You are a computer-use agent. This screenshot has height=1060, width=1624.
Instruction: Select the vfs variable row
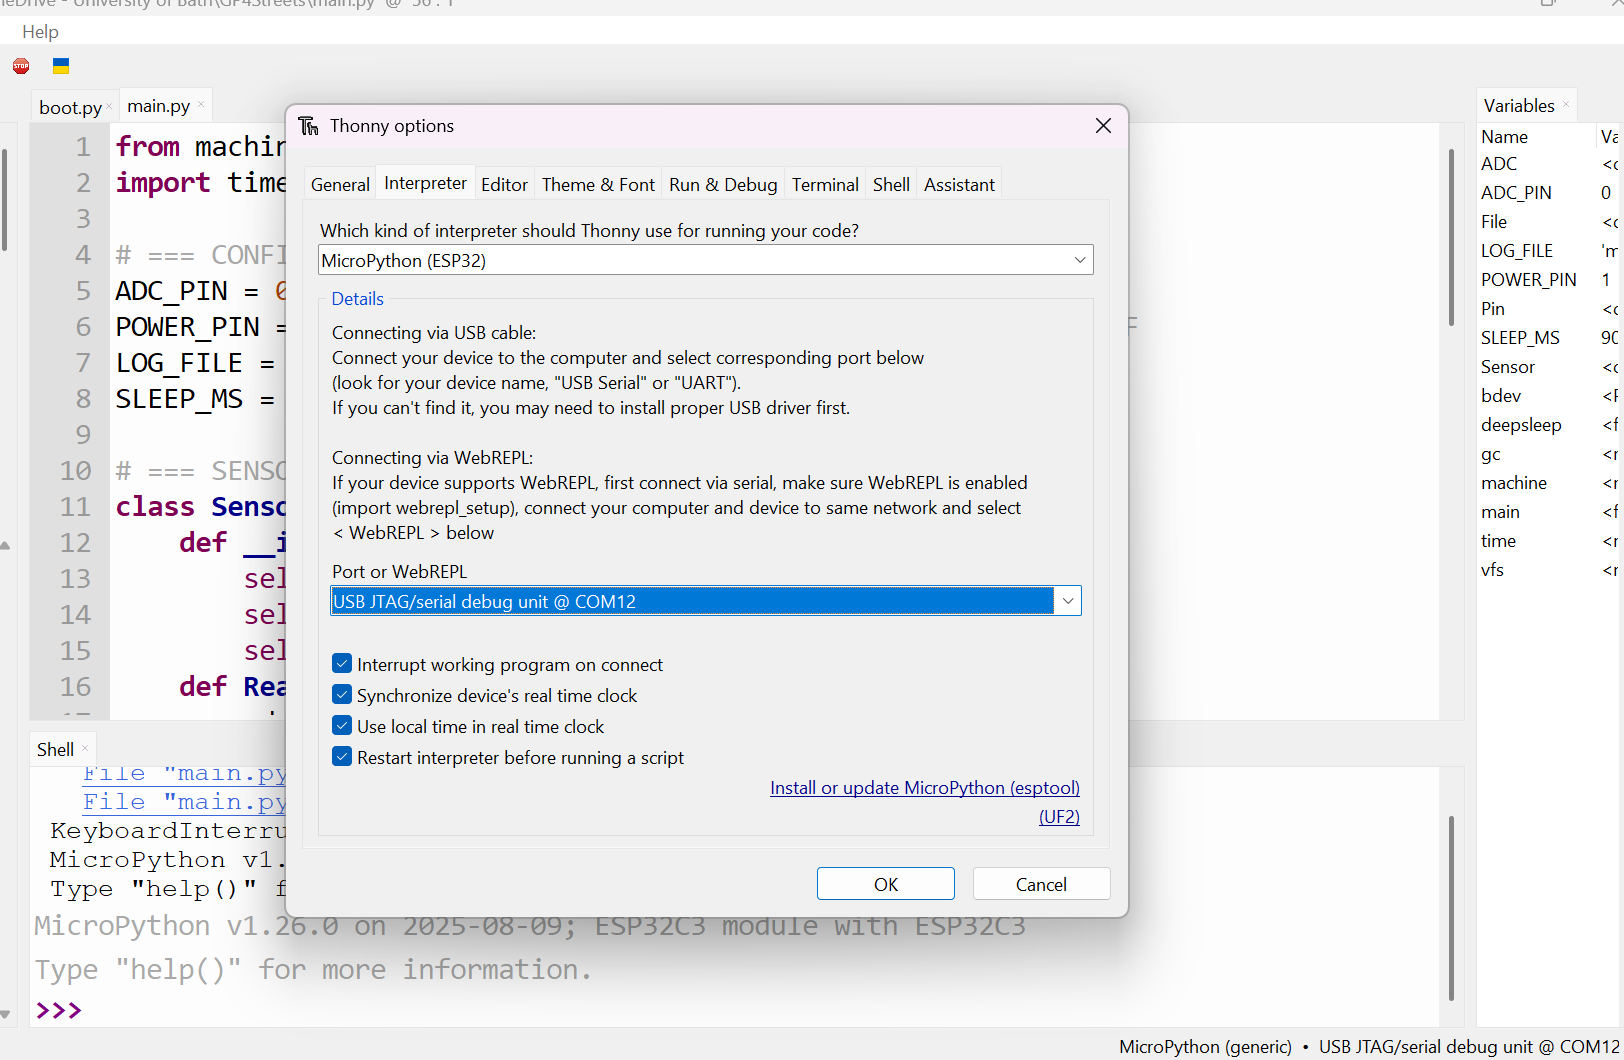(x=1547, y=570)
